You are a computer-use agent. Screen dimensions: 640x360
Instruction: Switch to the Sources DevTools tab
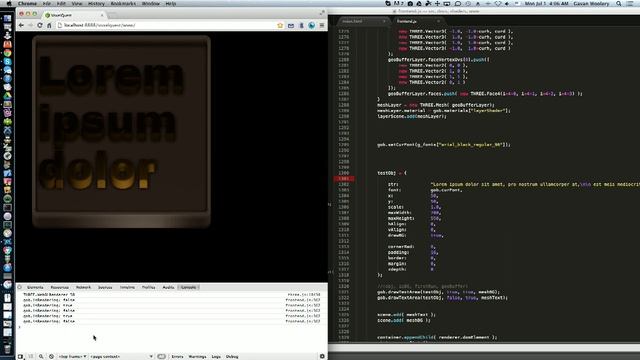point(105,287)
